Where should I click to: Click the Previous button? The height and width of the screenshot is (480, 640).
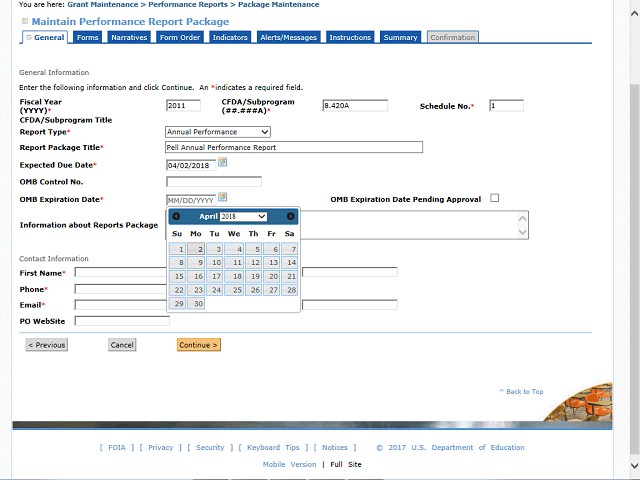pos(47,345)
